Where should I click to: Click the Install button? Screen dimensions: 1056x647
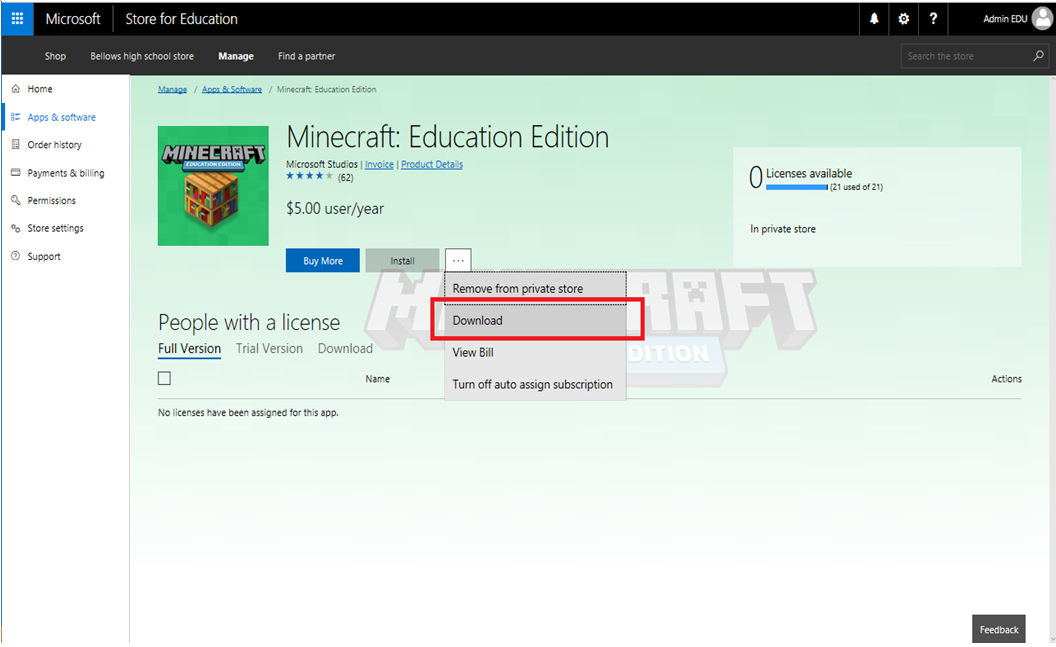[x=402, y=261]
